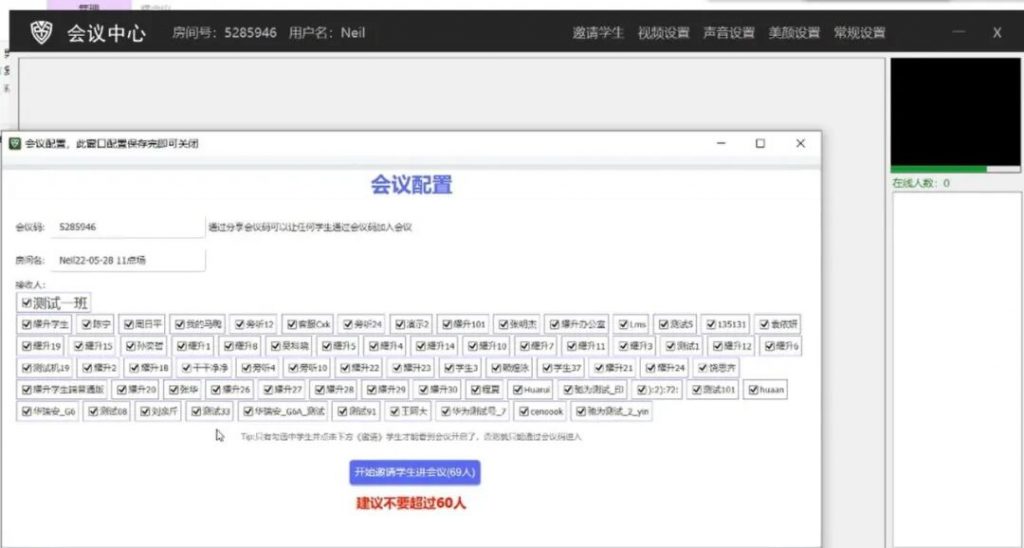Open 视频设置 in the top bar

[x=663, y=33]
